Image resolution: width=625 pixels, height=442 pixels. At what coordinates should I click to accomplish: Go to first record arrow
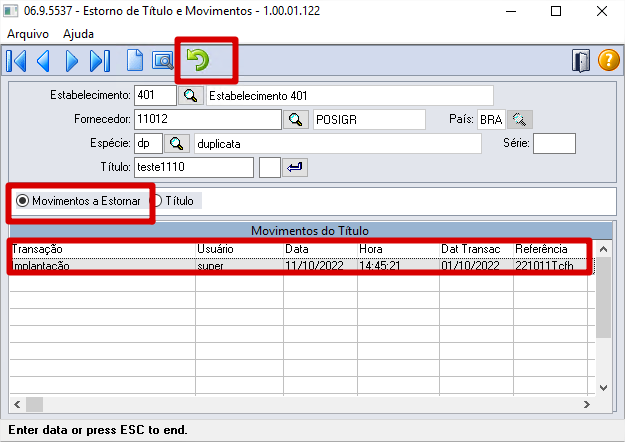click(16, 61)
